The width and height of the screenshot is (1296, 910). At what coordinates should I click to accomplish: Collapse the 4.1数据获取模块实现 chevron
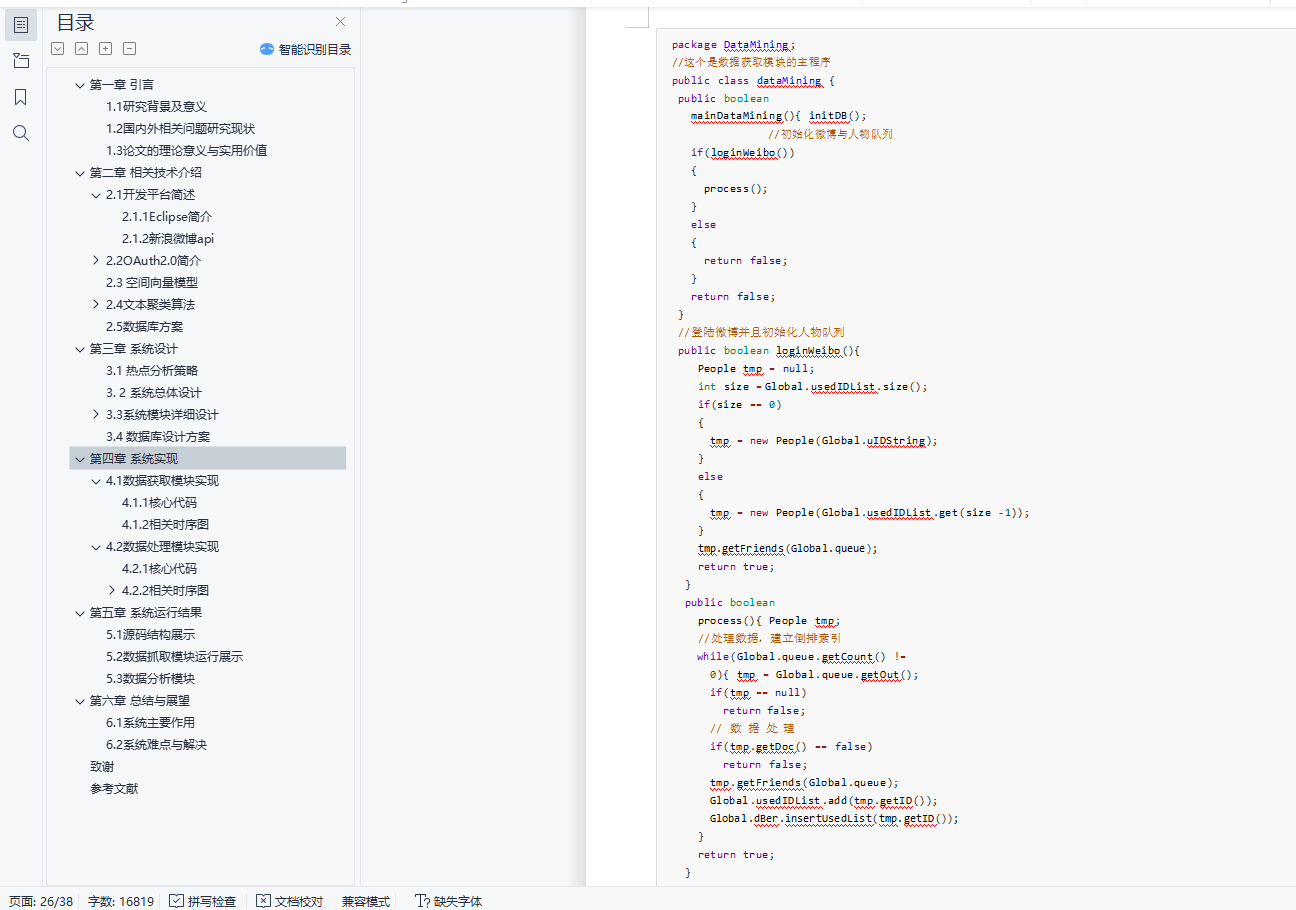point(96,481)
